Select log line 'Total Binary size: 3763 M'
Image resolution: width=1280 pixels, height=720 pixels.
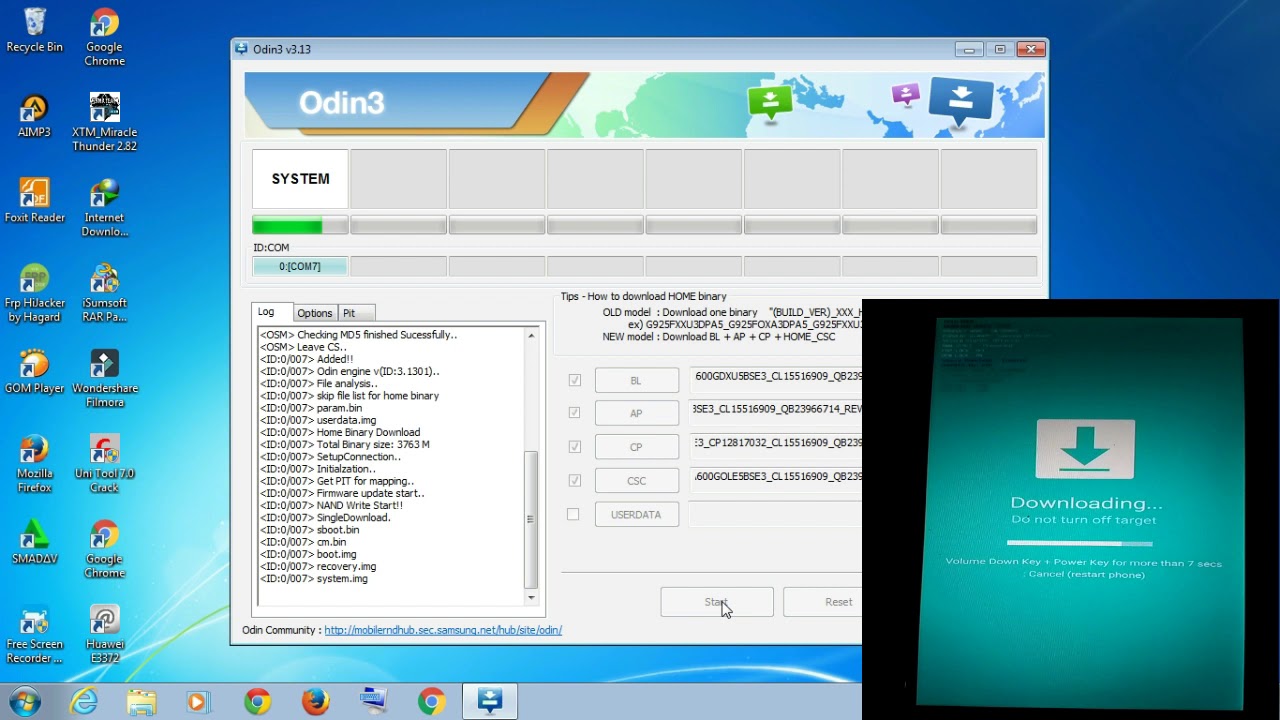click(345, 445)
